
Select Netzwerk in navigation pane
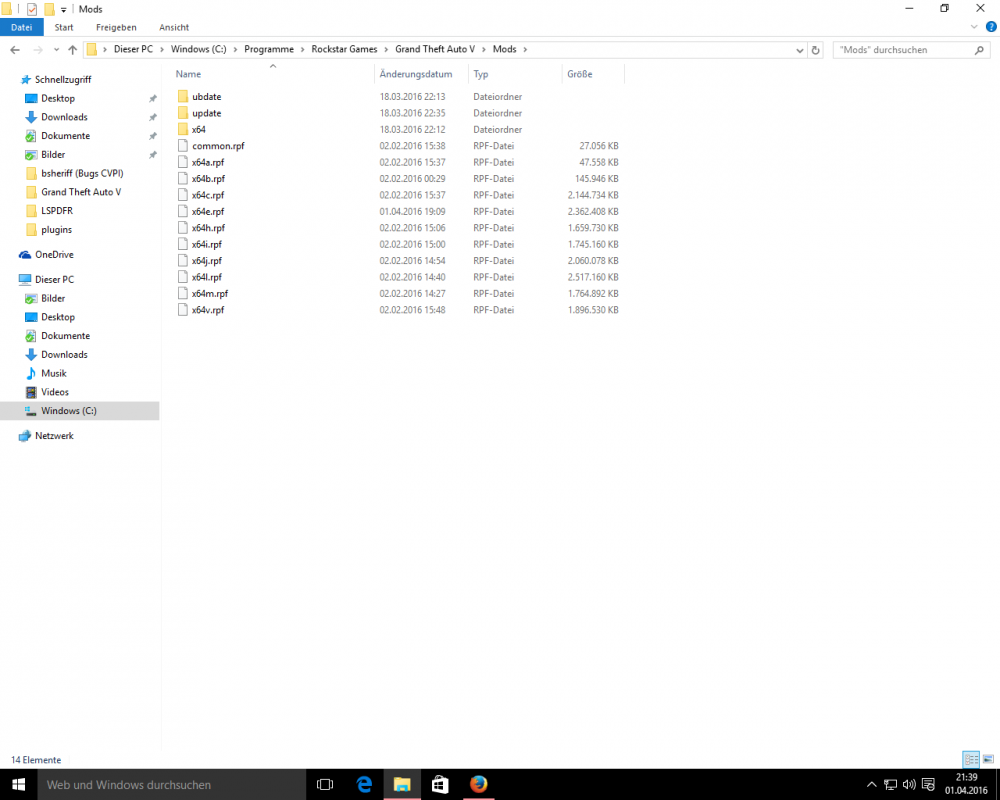tap(46, 436)
